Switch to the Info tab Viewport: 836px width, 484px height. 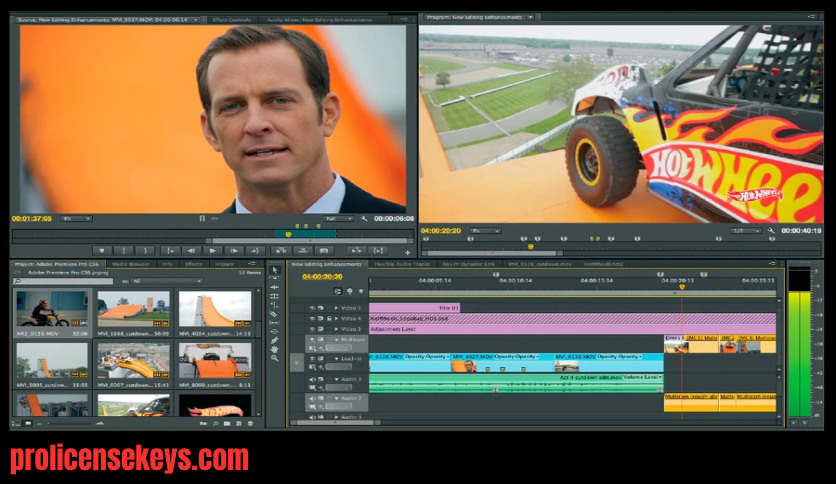click(x=167, y=264)
